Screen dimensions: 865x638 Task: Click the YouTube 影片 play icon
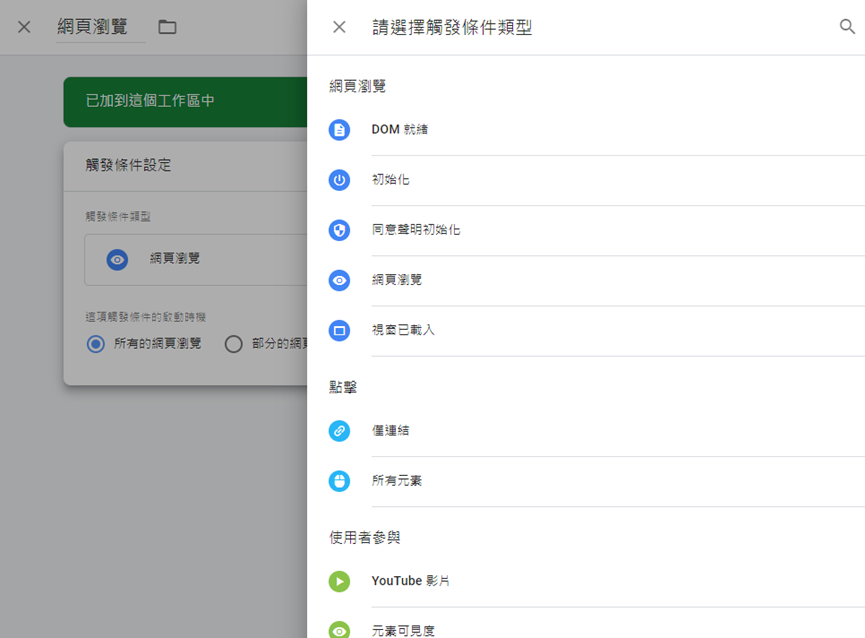coord(339,581)
